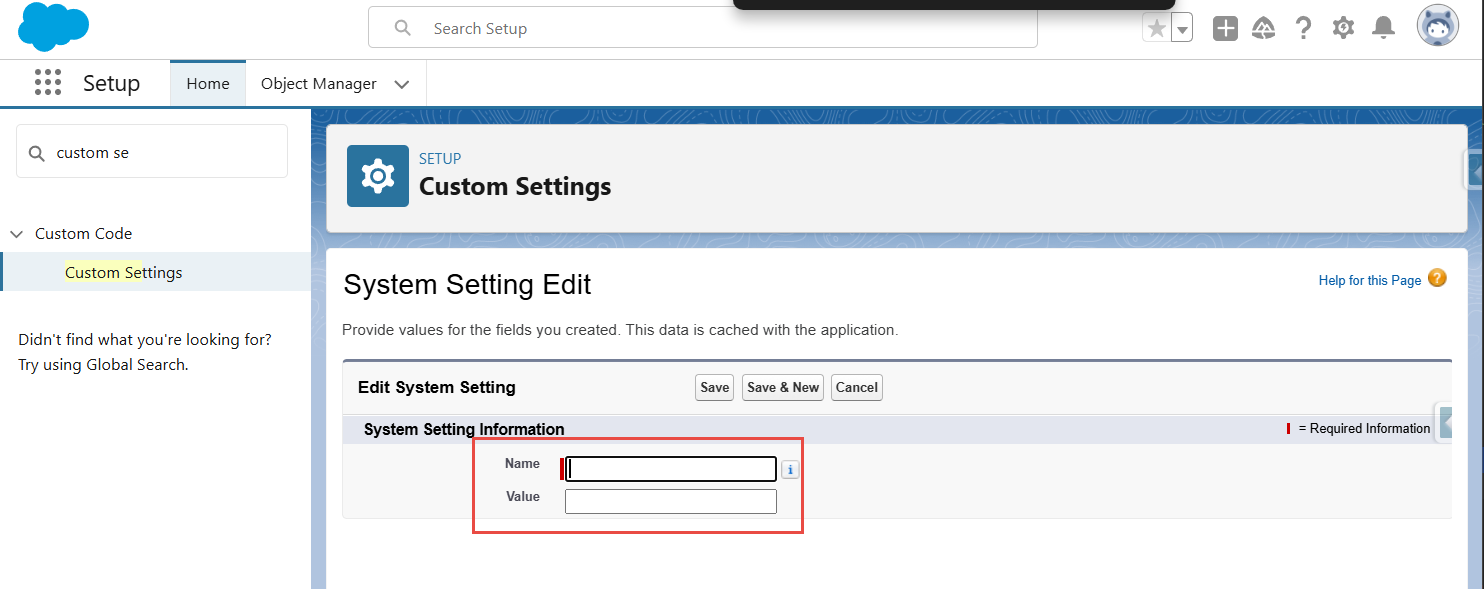Image resolution: width=1484 pixels, height=589 pixels.
Task: Click the Save & New button
Action: [x=783, y=388]
